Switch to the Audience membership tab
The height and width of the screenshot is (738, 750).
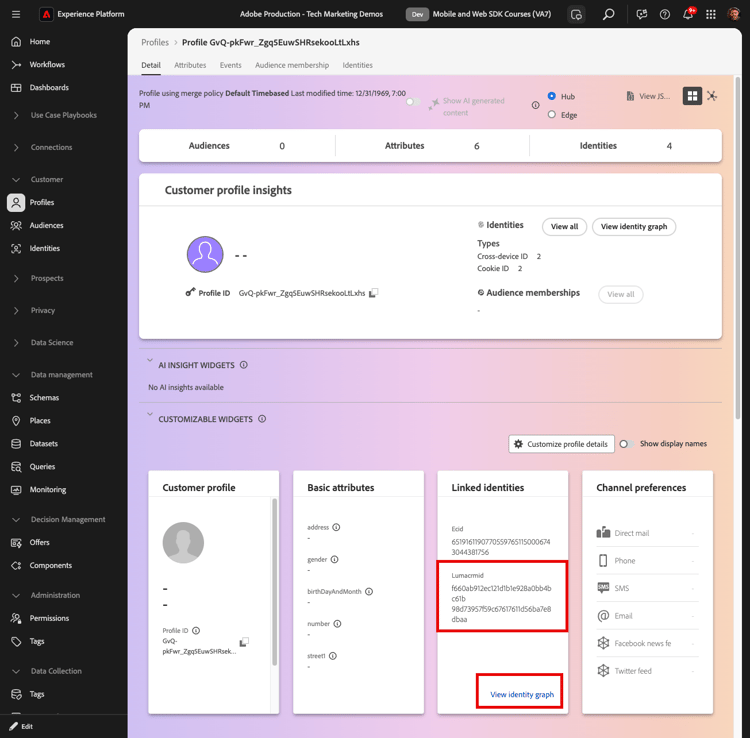[x=292, y=65]
